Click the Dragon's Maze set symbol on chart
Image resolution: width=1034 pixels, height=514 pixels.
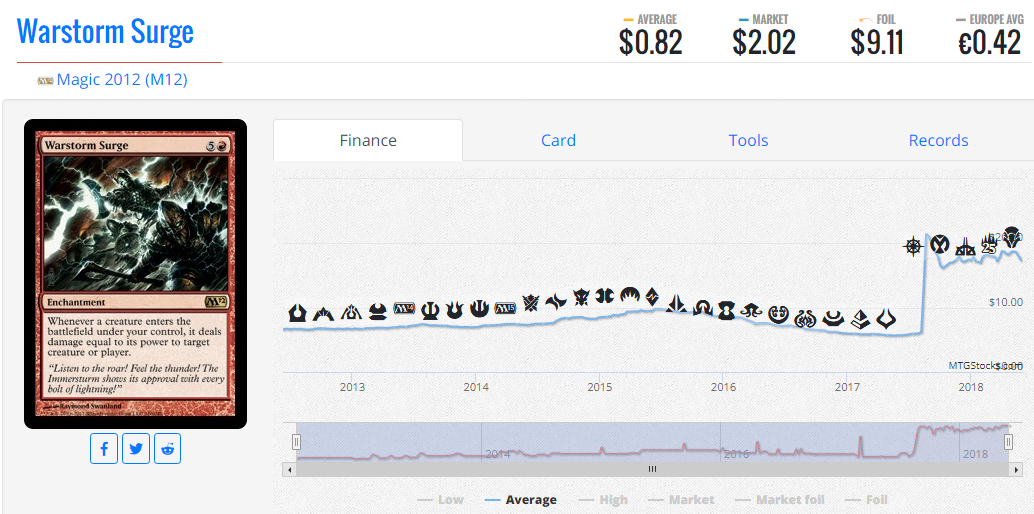[351, 312]
